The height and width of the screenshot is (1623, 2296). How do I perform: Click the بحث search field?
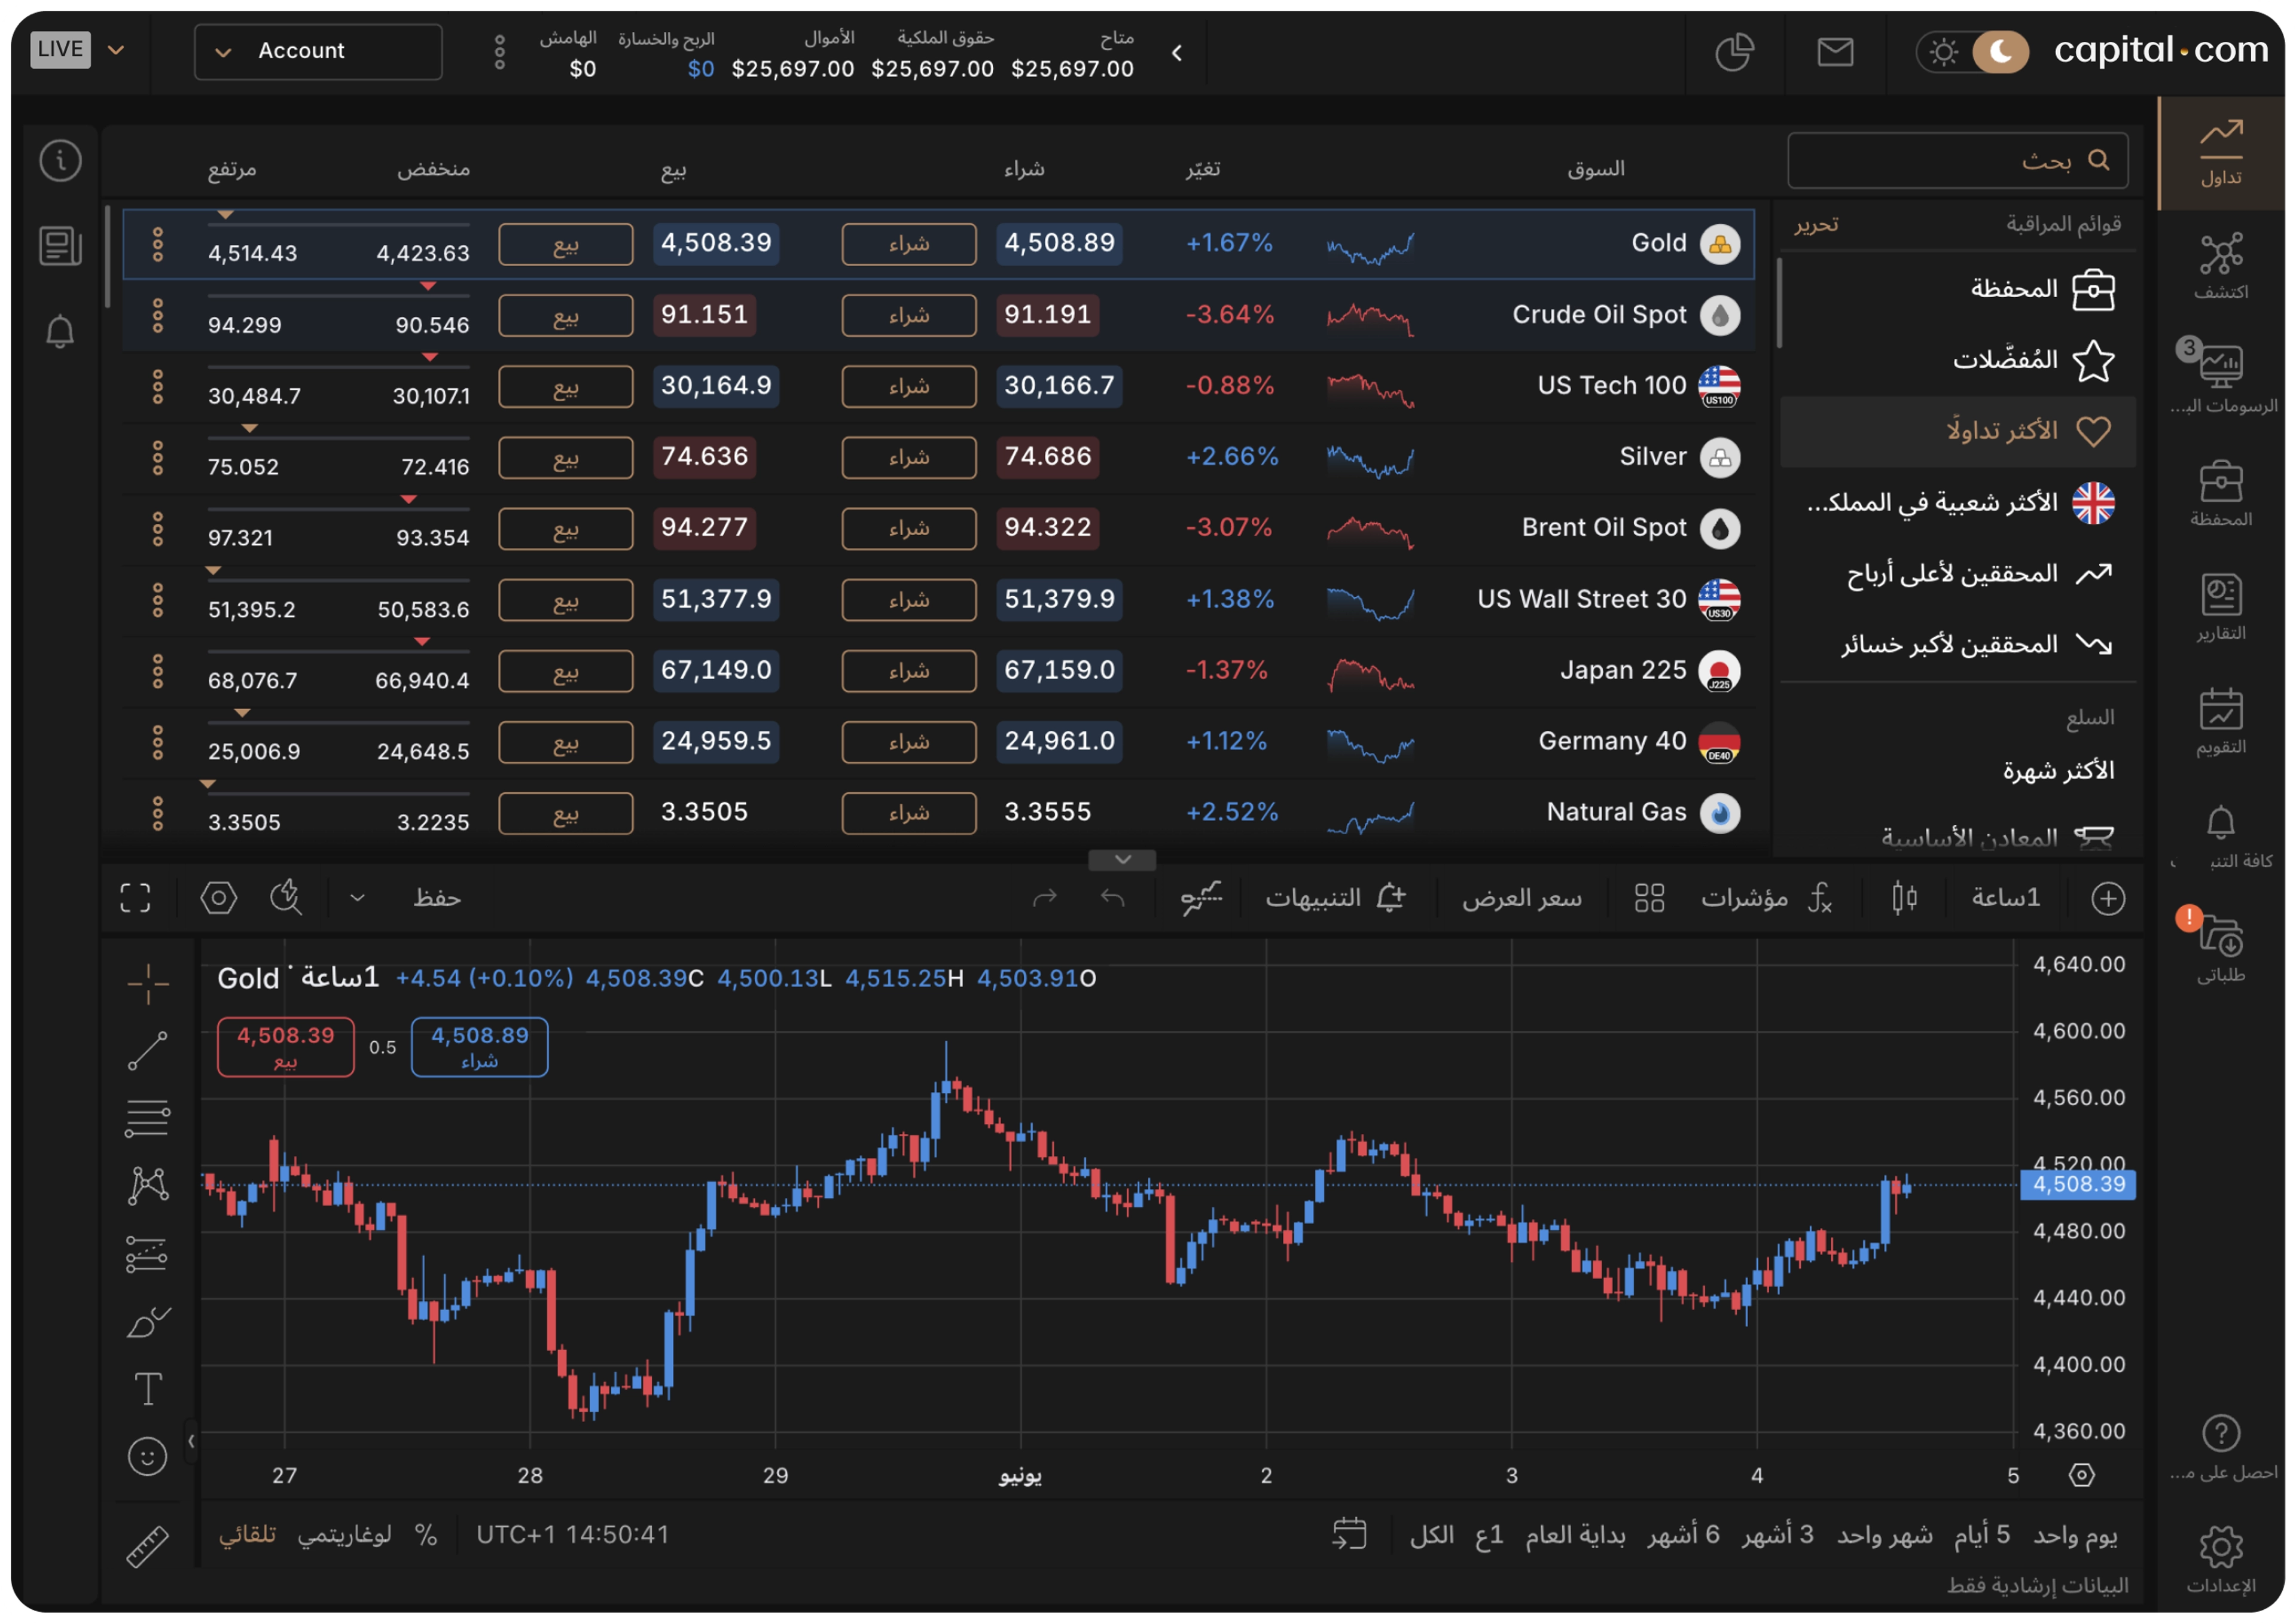click(x=1958, y=160)
